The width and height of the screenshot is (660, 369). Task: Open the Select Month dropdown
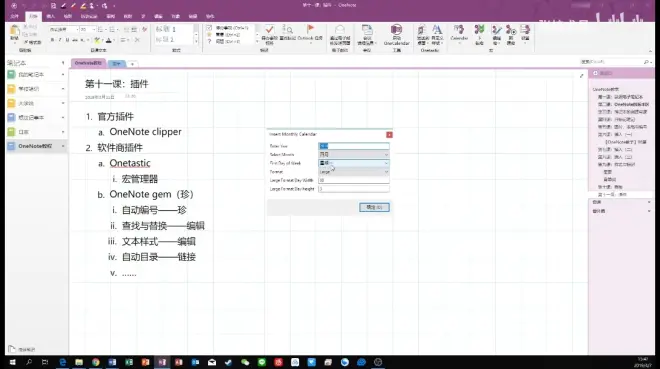(x=354, y=154)
